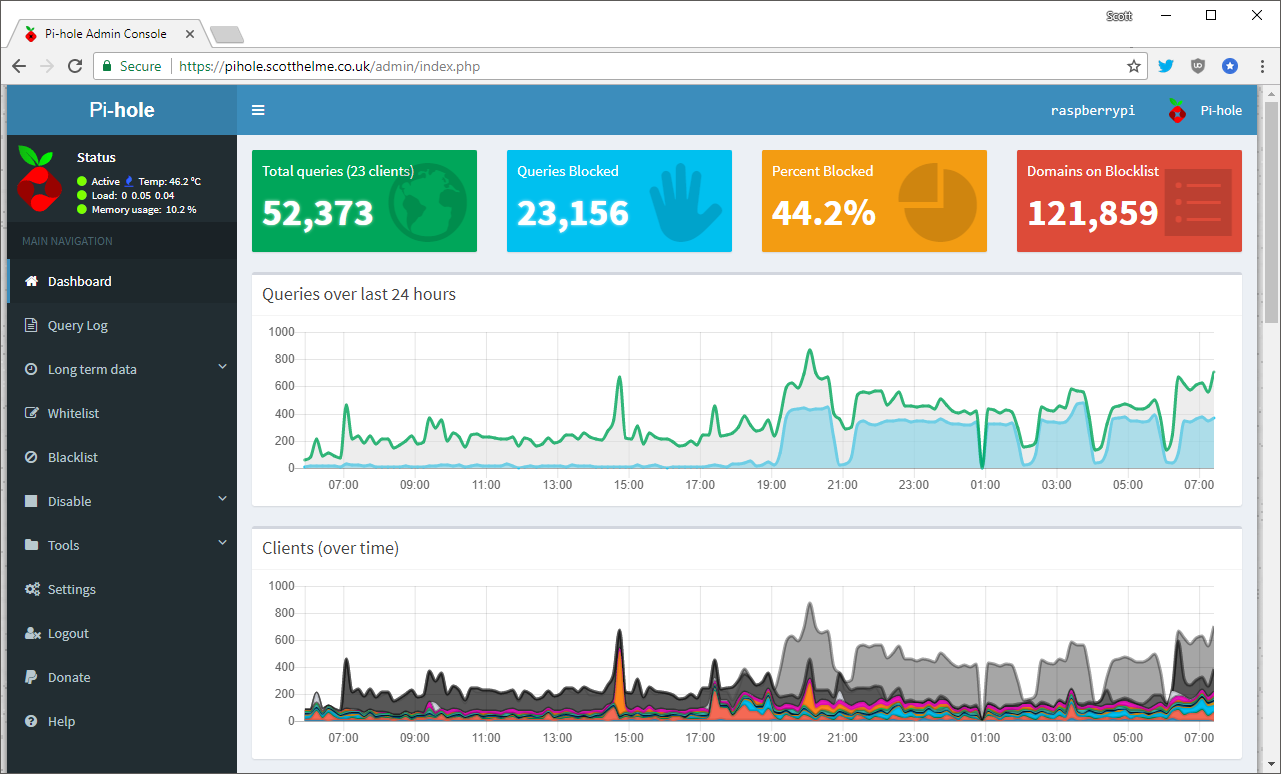Click the Queries Blocked summary card
1281x774 pixels.
coord(619,200)
